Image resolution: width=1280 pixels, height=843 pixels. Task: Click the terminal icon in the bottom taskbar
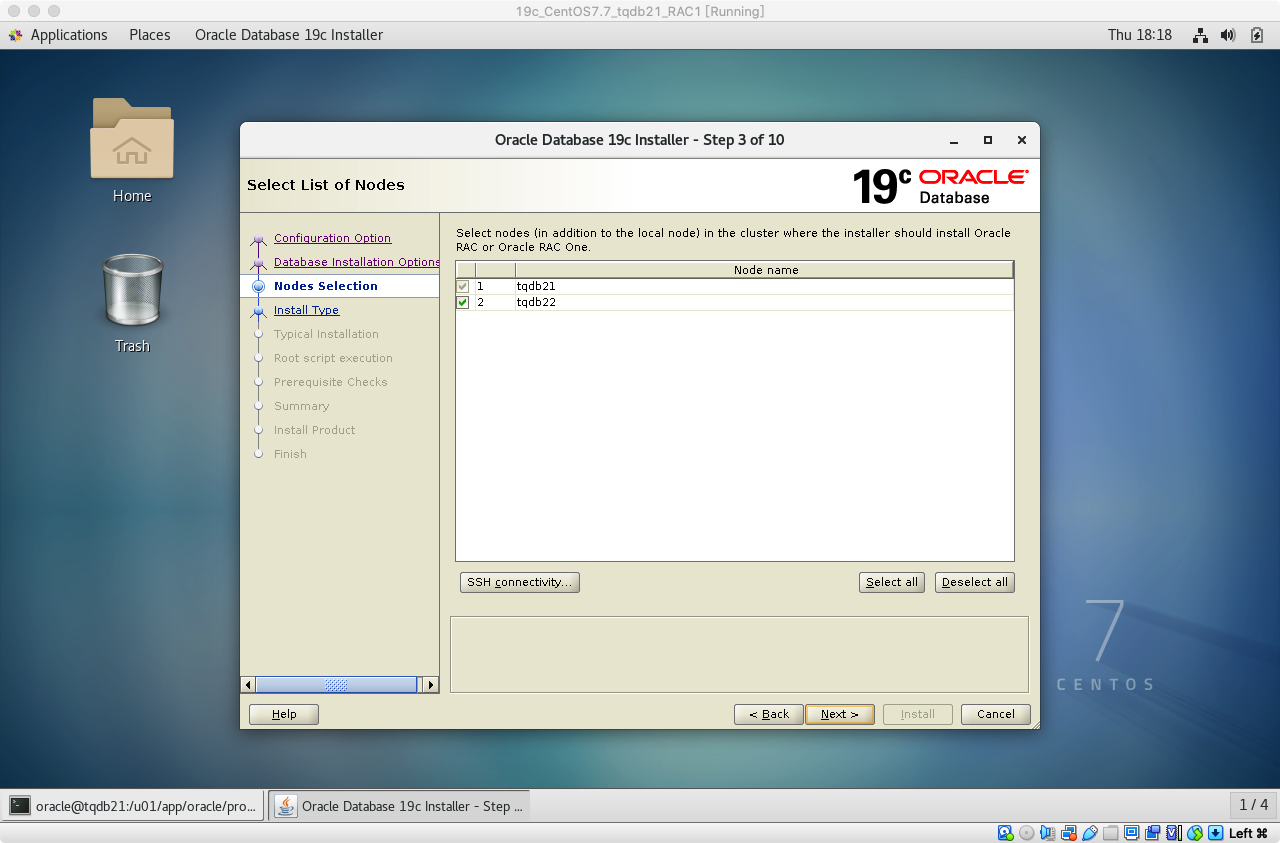[x=20, y=805]
